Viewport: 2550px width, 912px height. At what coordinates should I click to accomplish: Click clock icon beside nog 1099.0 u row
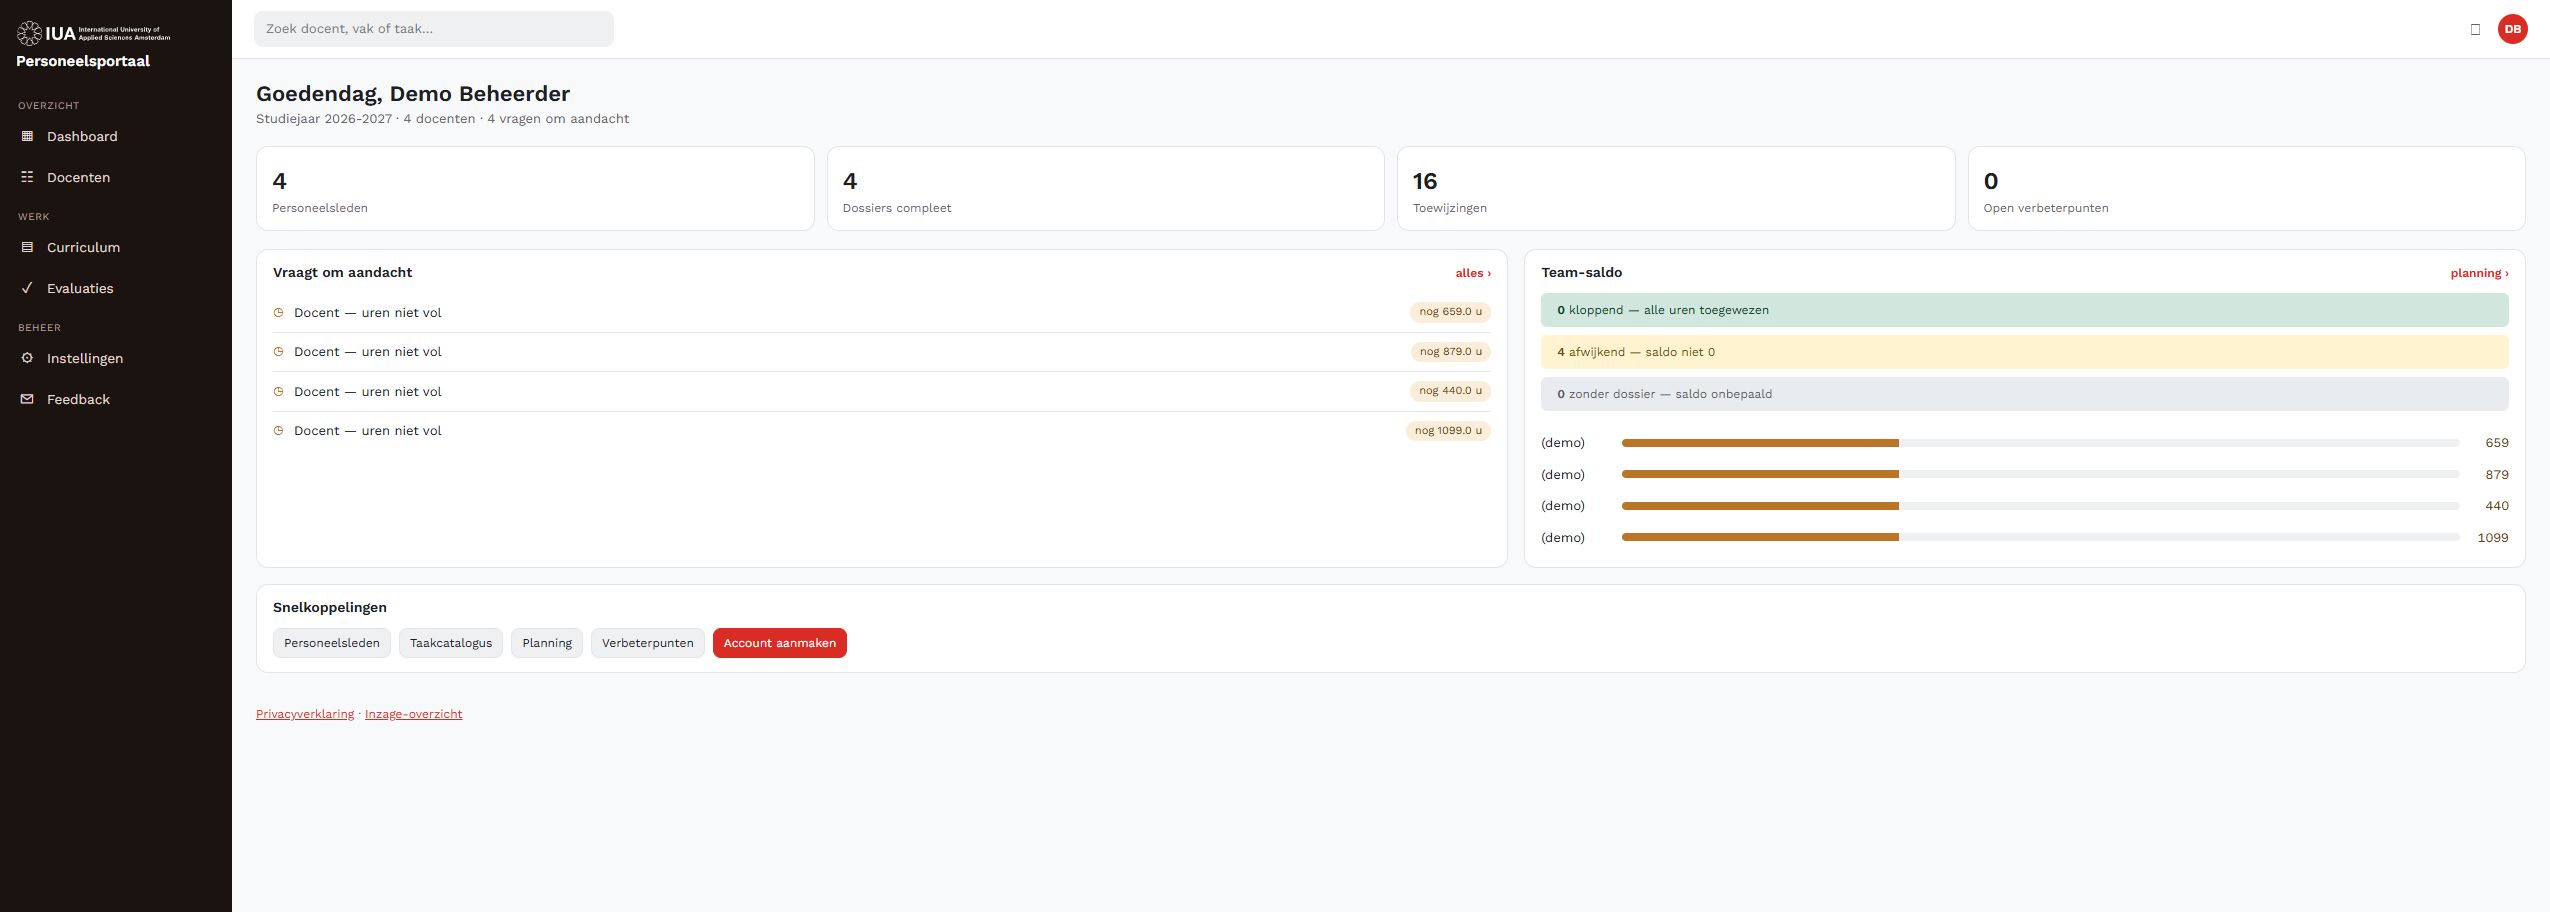coord(279,431)
